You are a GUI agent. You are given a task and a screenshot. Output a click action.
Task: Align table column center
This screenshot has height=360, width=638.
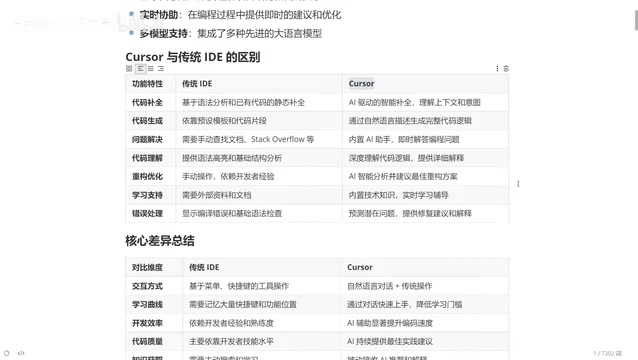(x=151, y=69)
